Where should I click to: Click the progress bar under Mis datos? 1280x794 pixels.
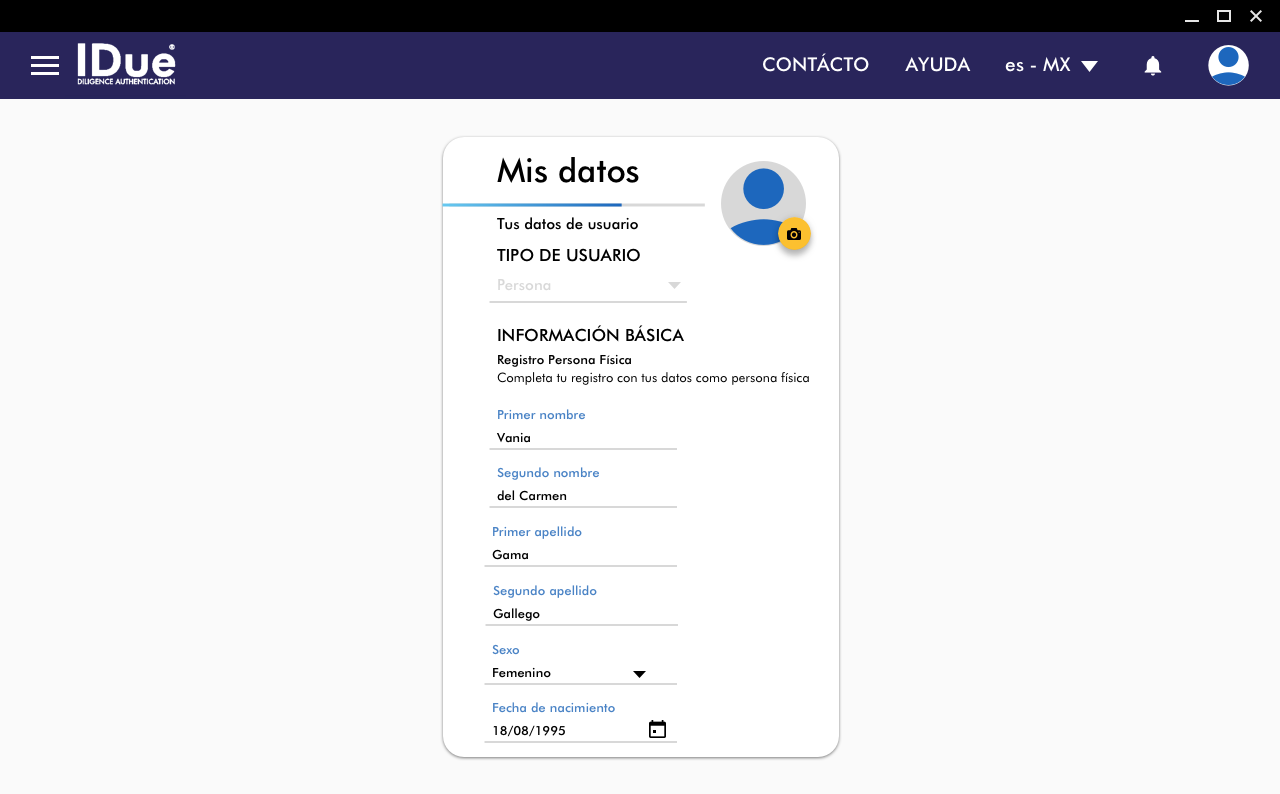pos(573,205)
